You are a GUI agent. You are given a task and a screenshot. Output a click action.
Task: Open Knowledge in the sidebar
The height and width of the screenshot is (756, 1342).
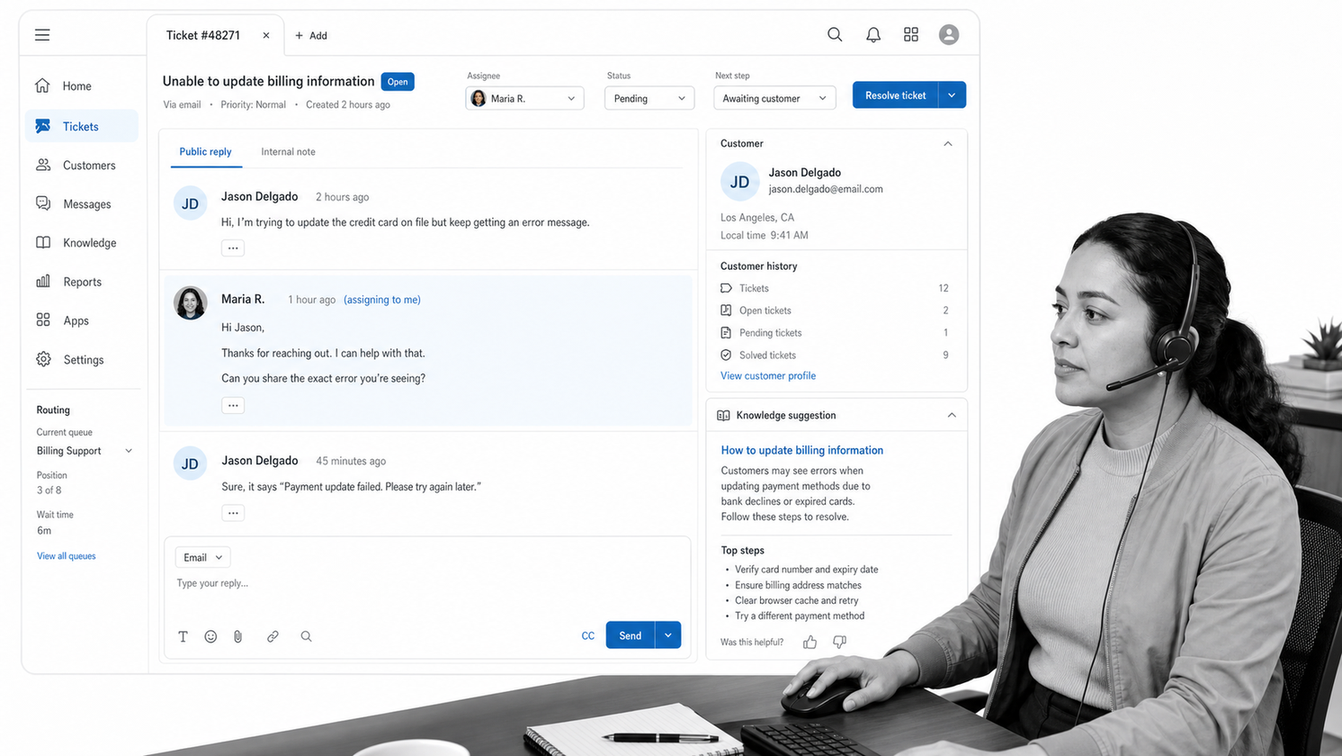click(x=82, y=243)
